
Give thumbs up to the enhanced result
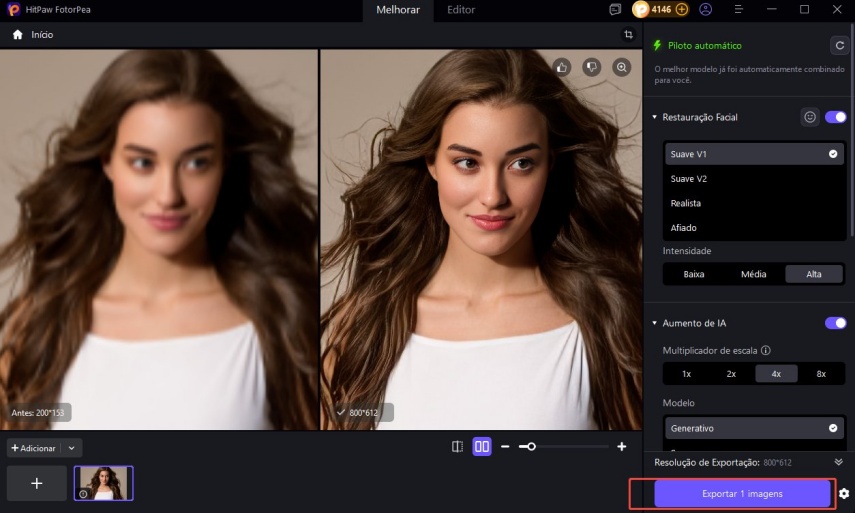pyautogui.click(x=563, y=67)
